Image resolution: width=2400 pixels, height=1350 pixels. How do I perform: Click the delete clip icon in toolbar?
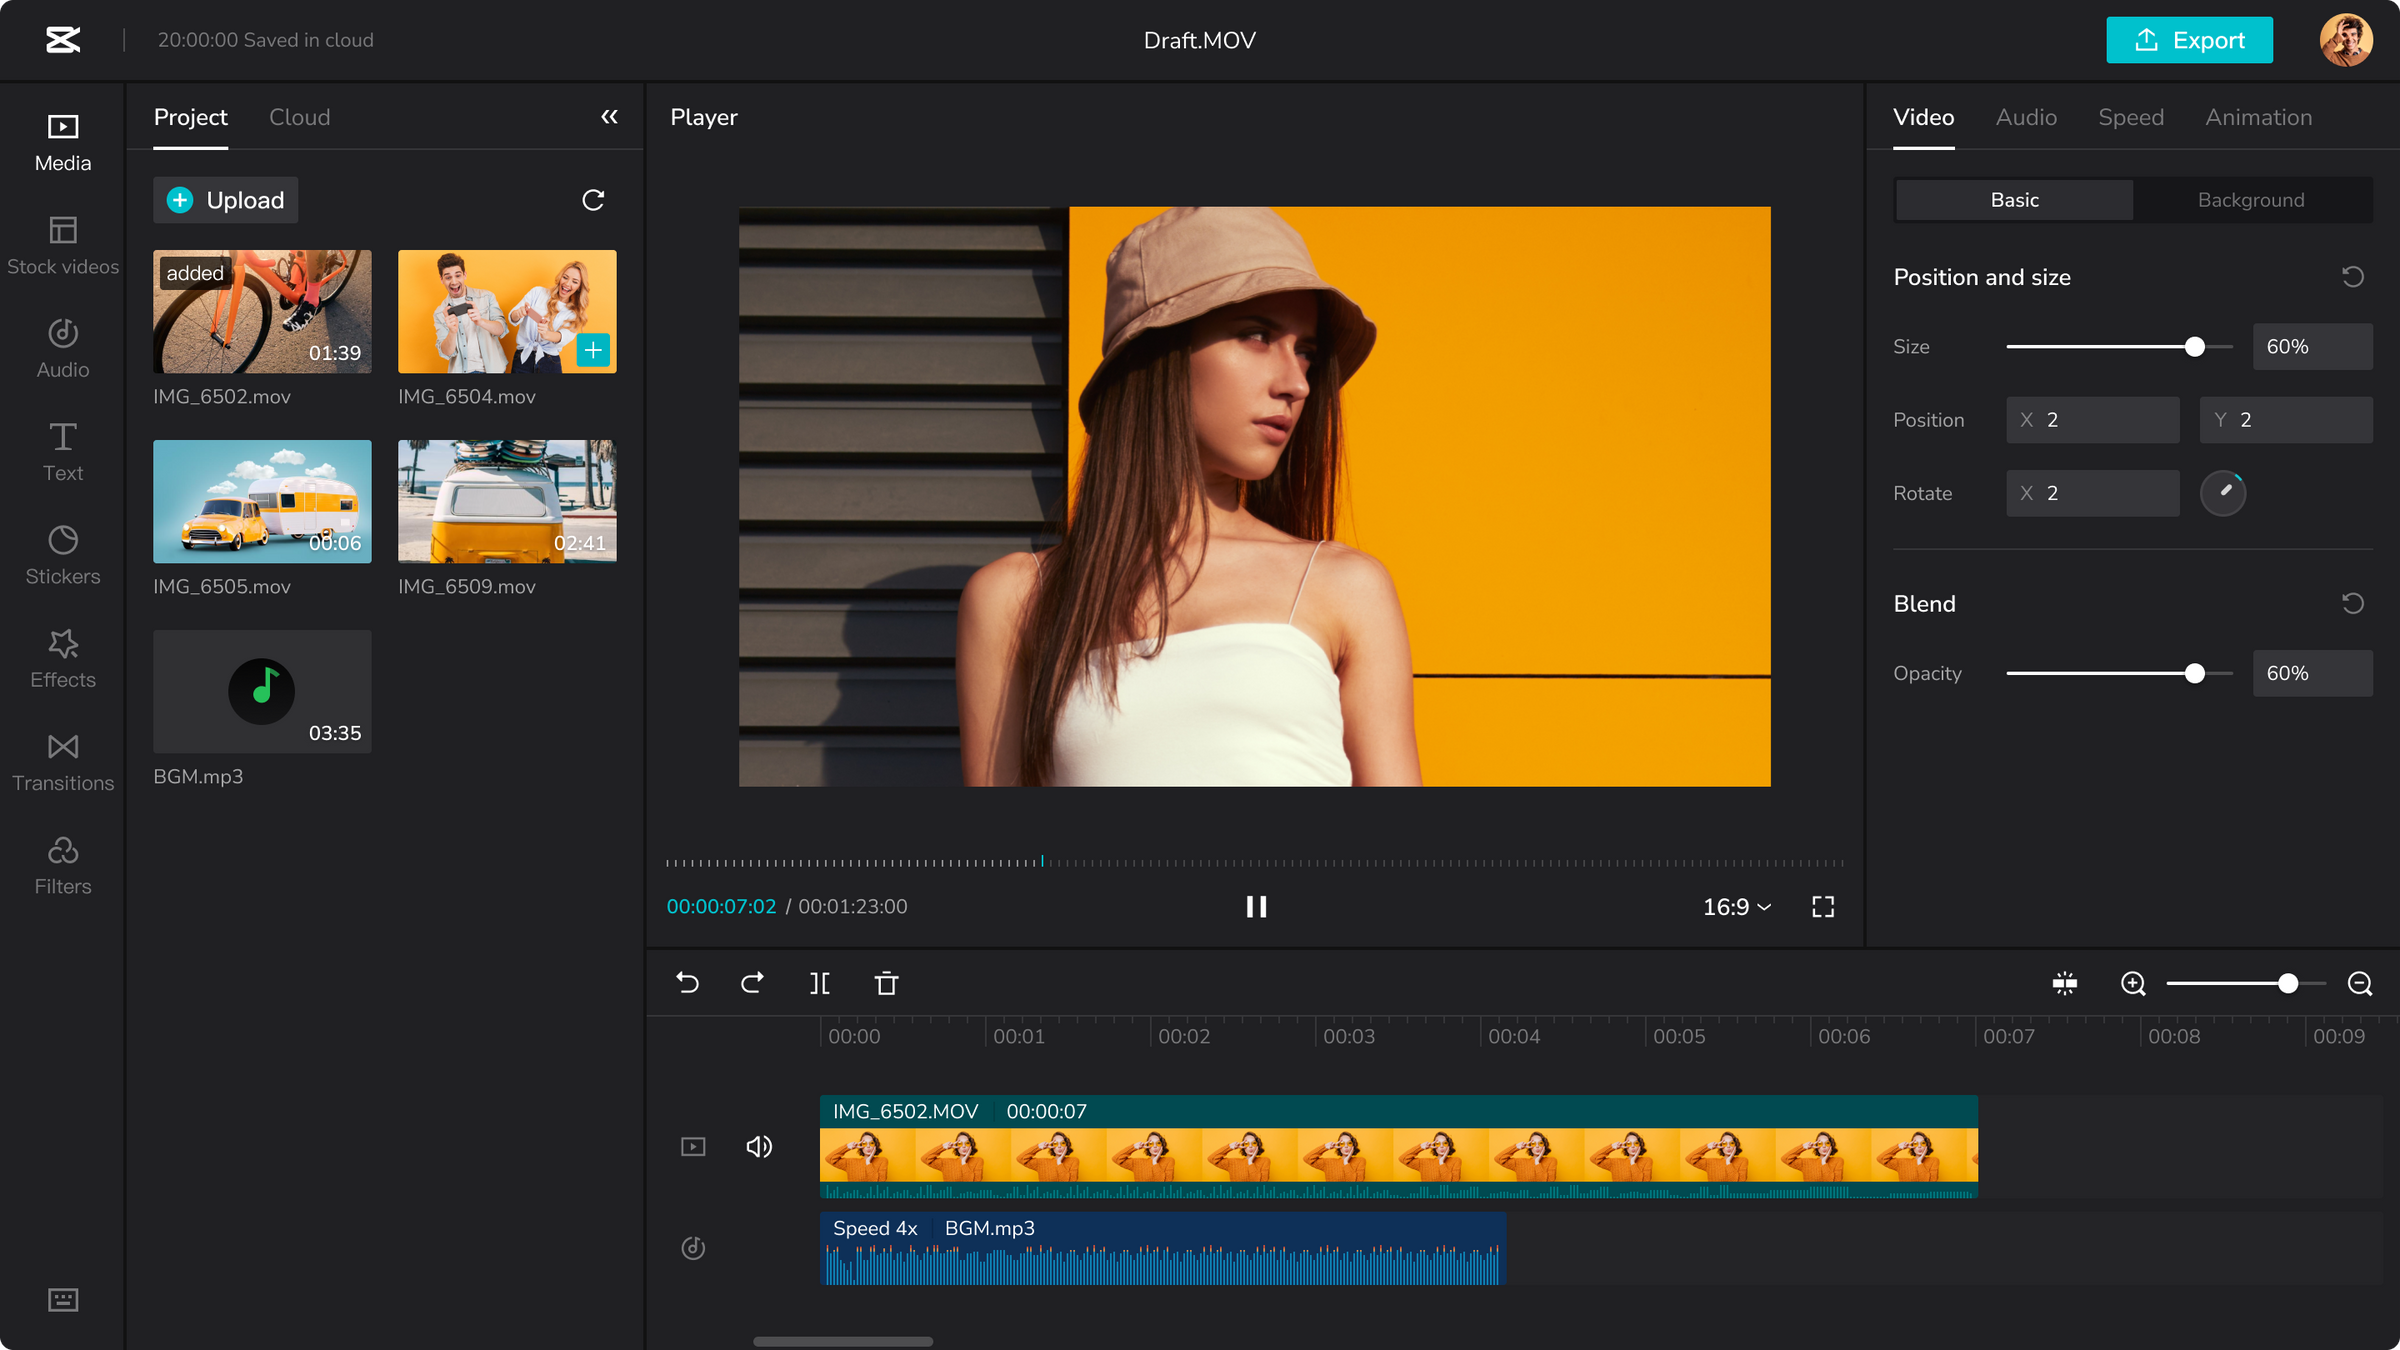887,984
